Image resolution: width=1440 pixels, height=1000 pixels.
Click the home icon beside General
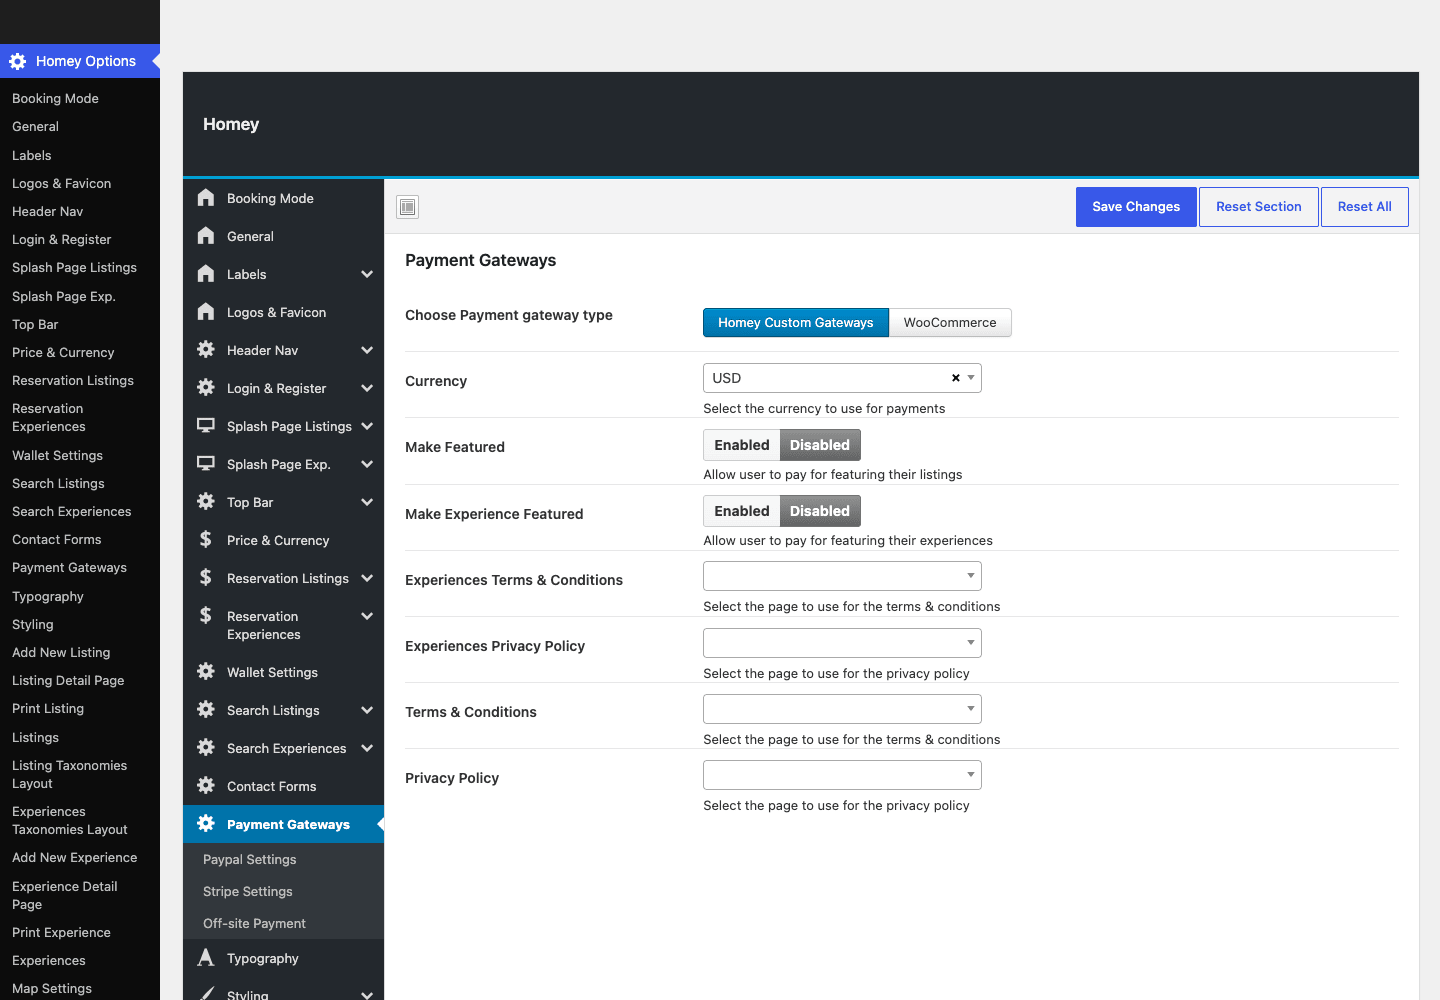206,236
